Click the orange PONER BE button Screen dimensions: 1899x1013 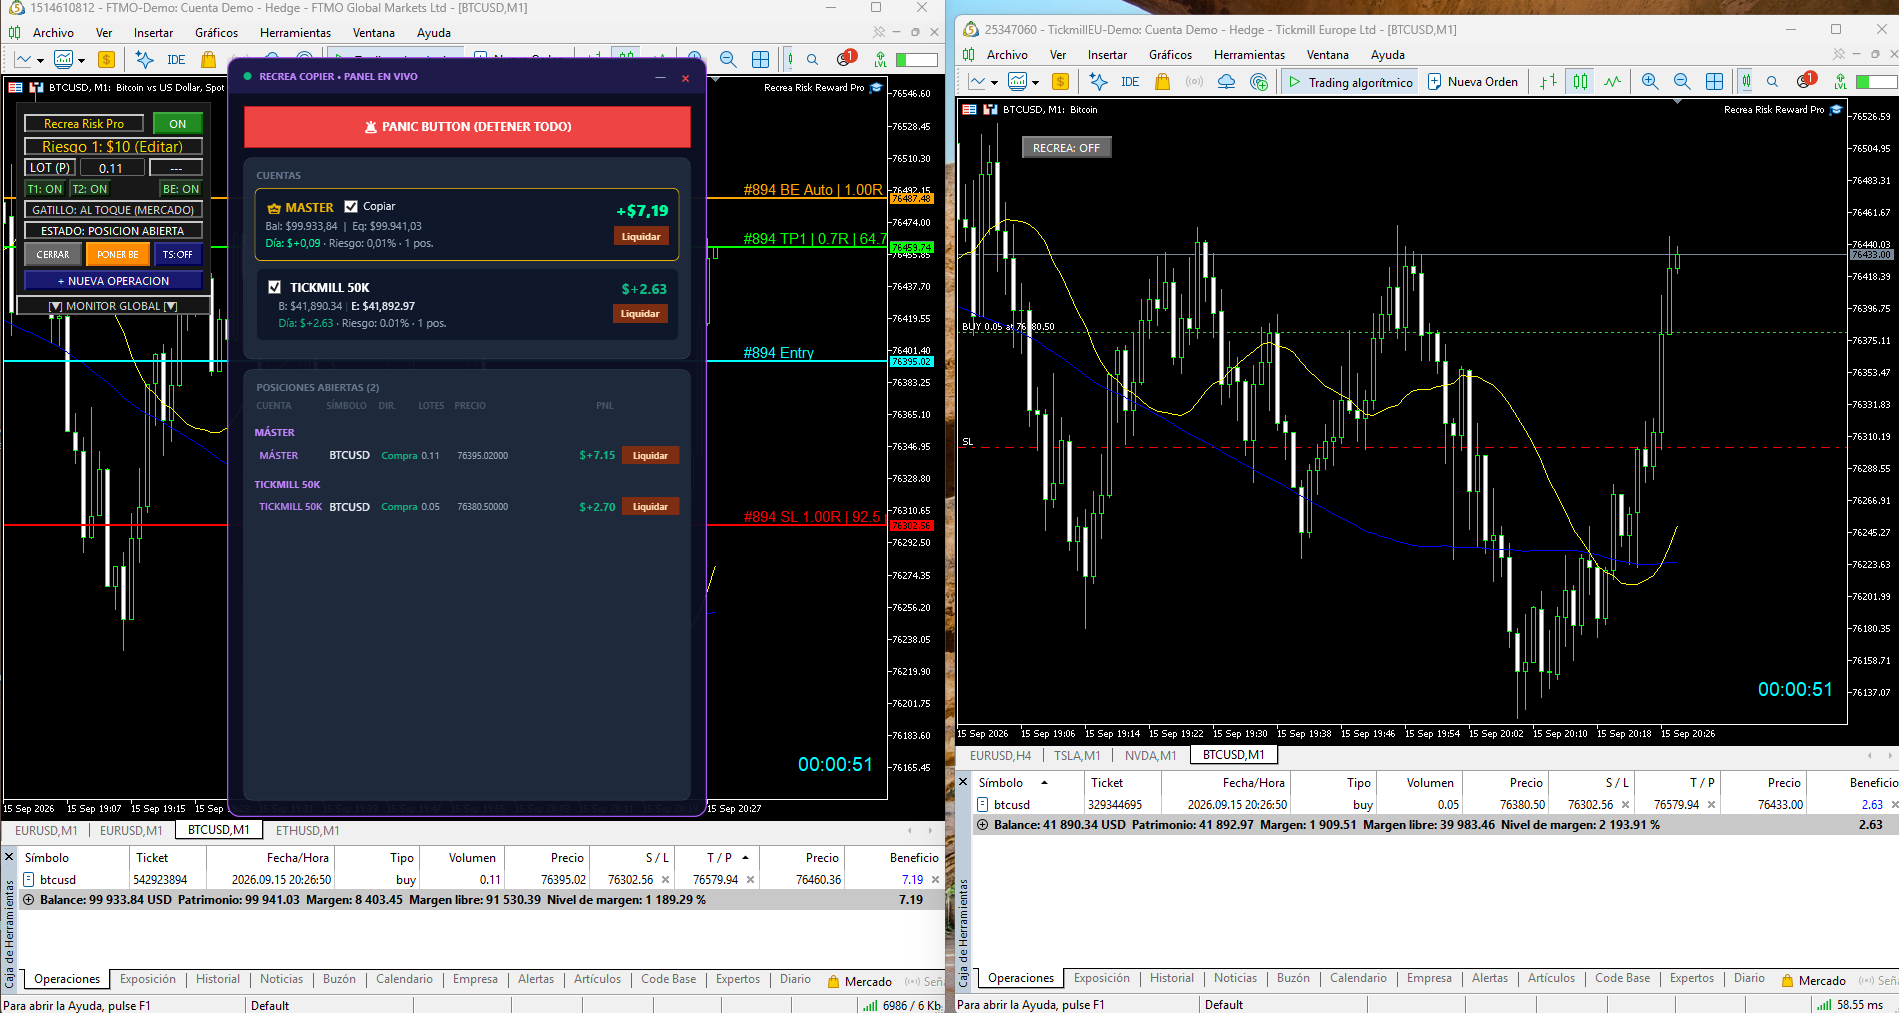118,255
